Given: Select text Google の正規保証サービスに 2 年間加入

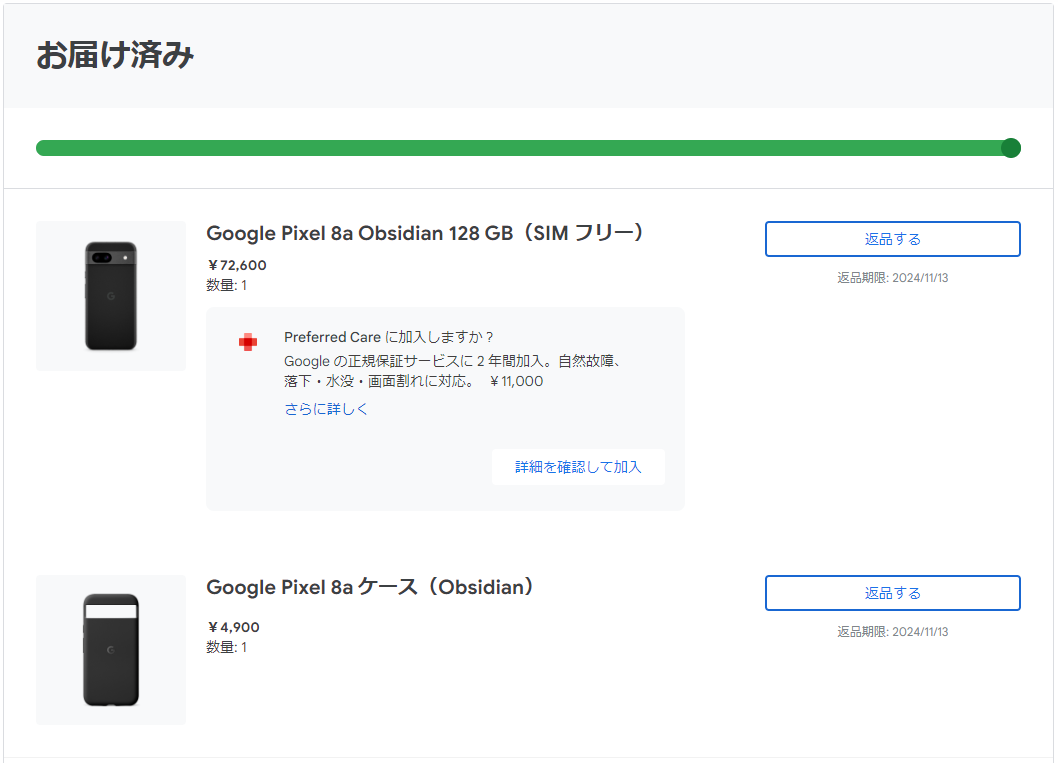Looking at the screenshot, I should click(416, 361).
